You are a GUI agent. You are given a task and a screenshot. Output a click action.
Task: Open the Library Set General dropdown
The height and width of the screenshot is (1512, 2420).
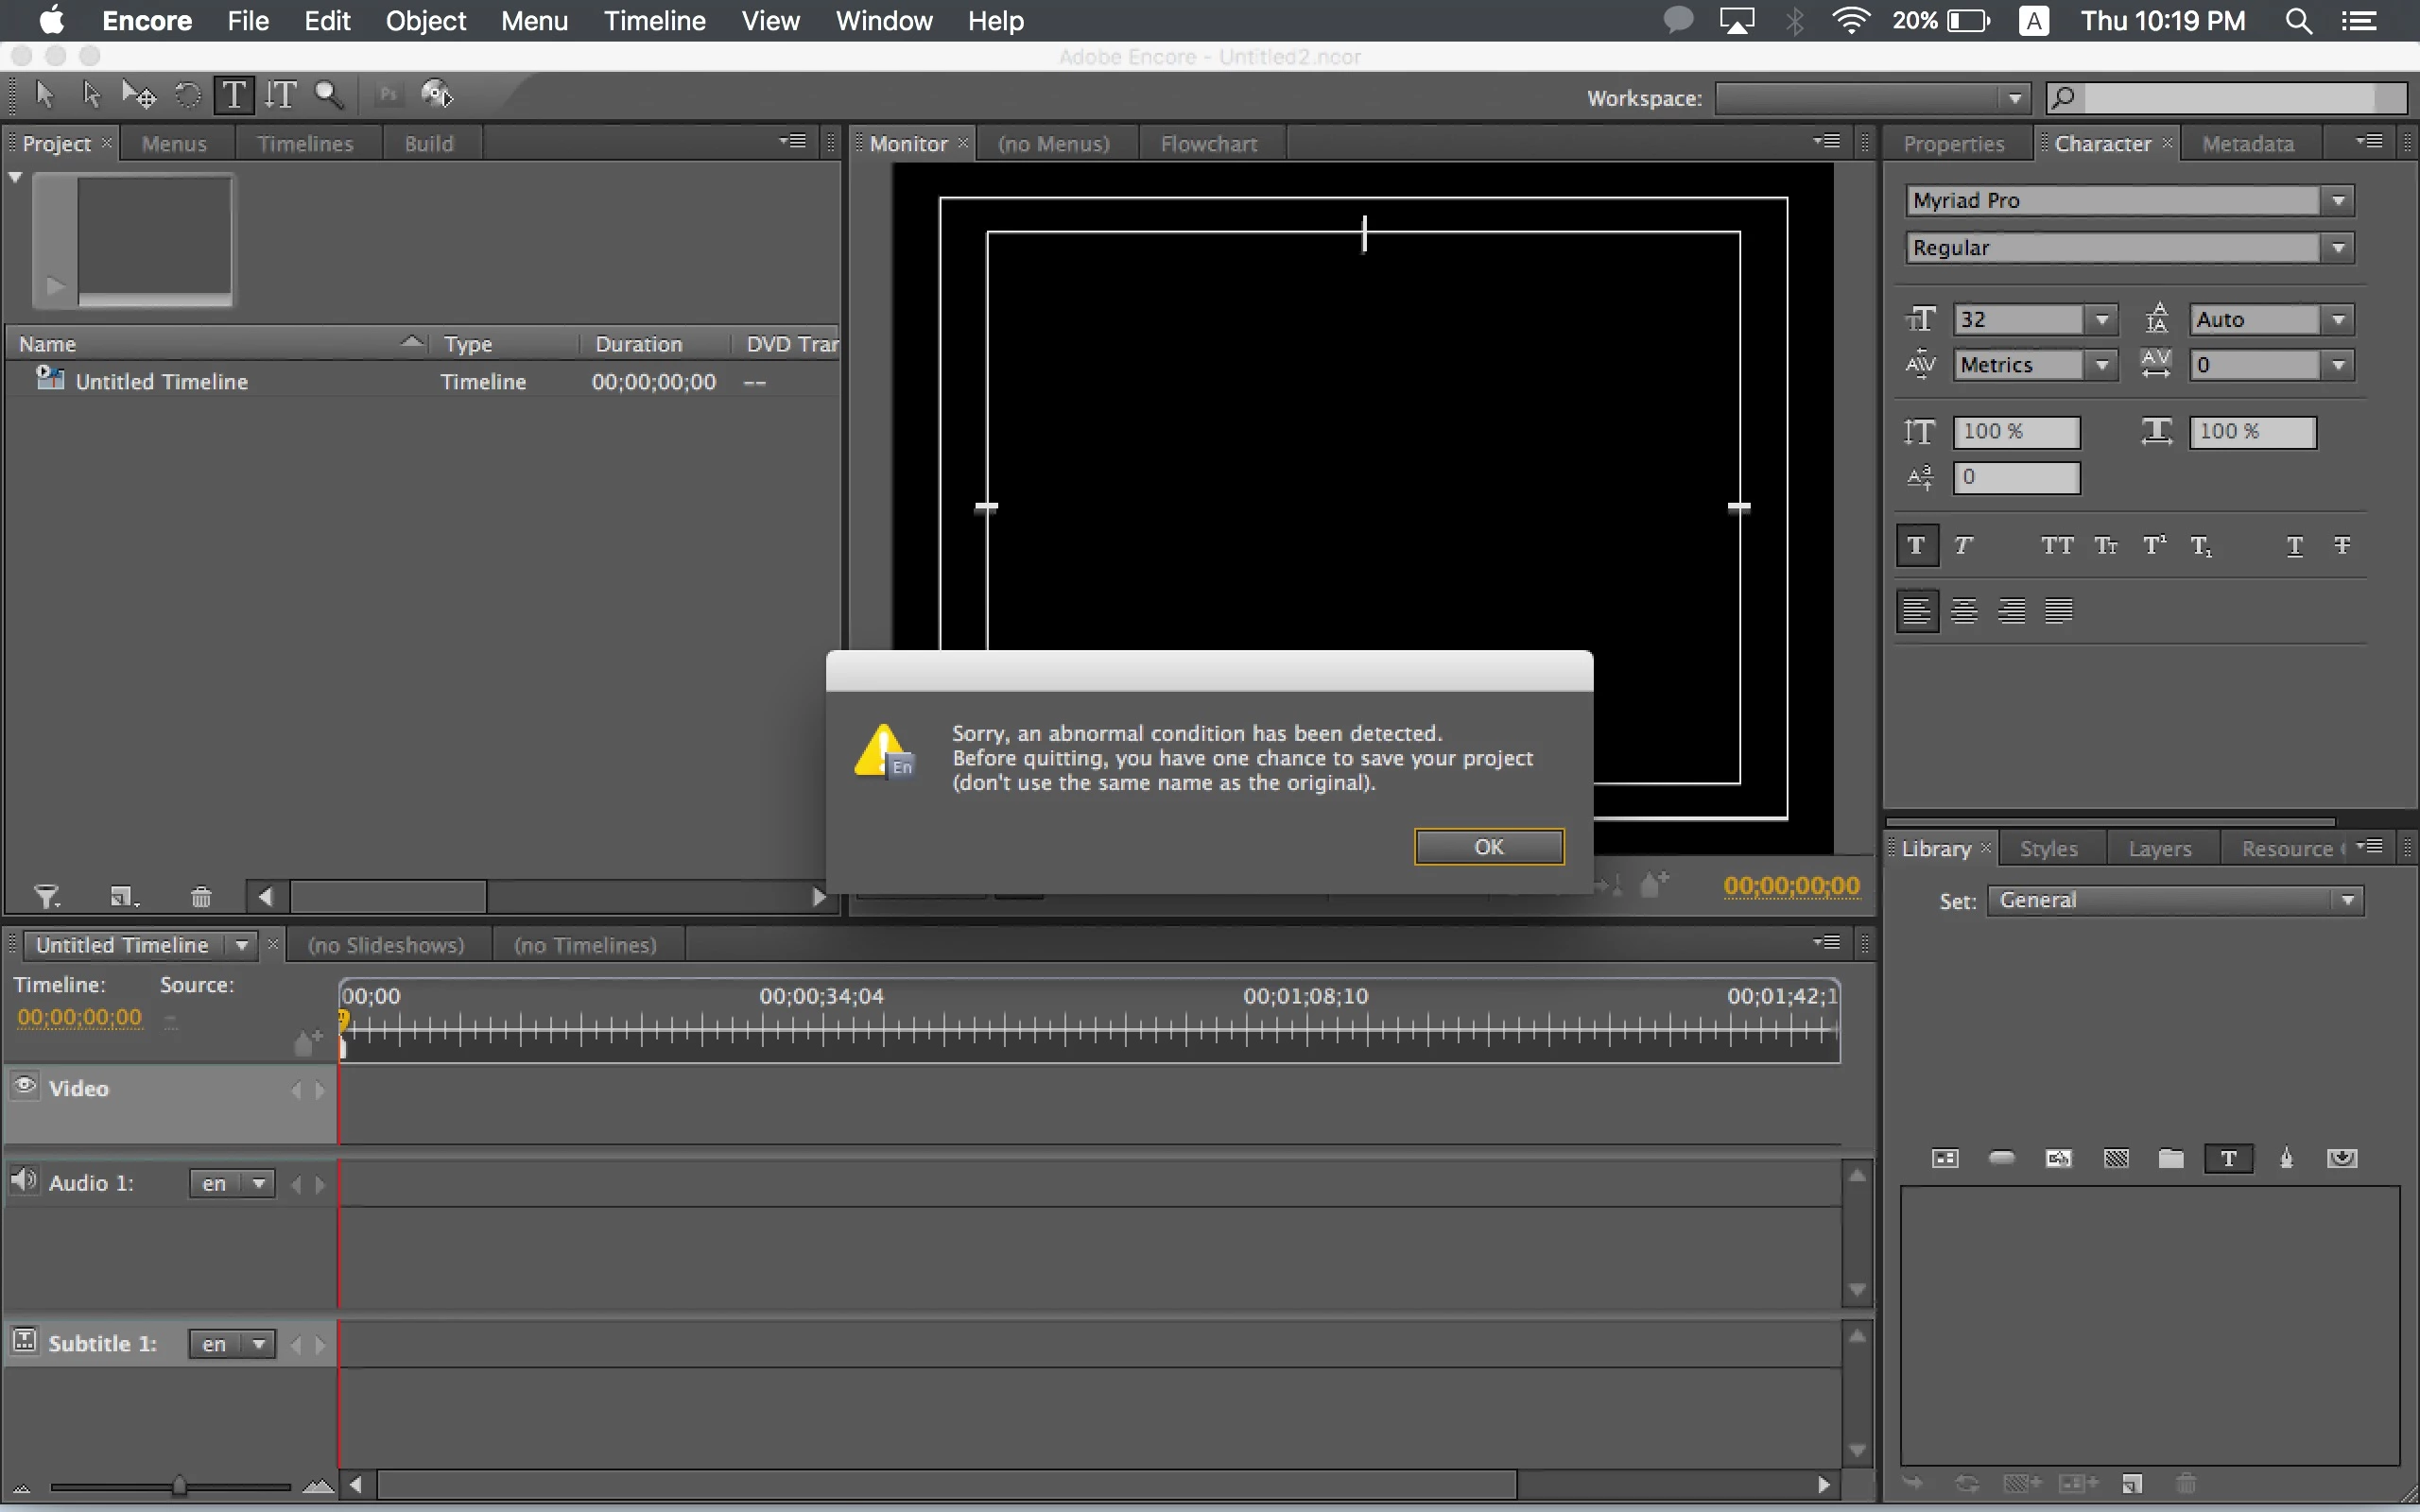pyautogui.click(x=2174, y=900)
